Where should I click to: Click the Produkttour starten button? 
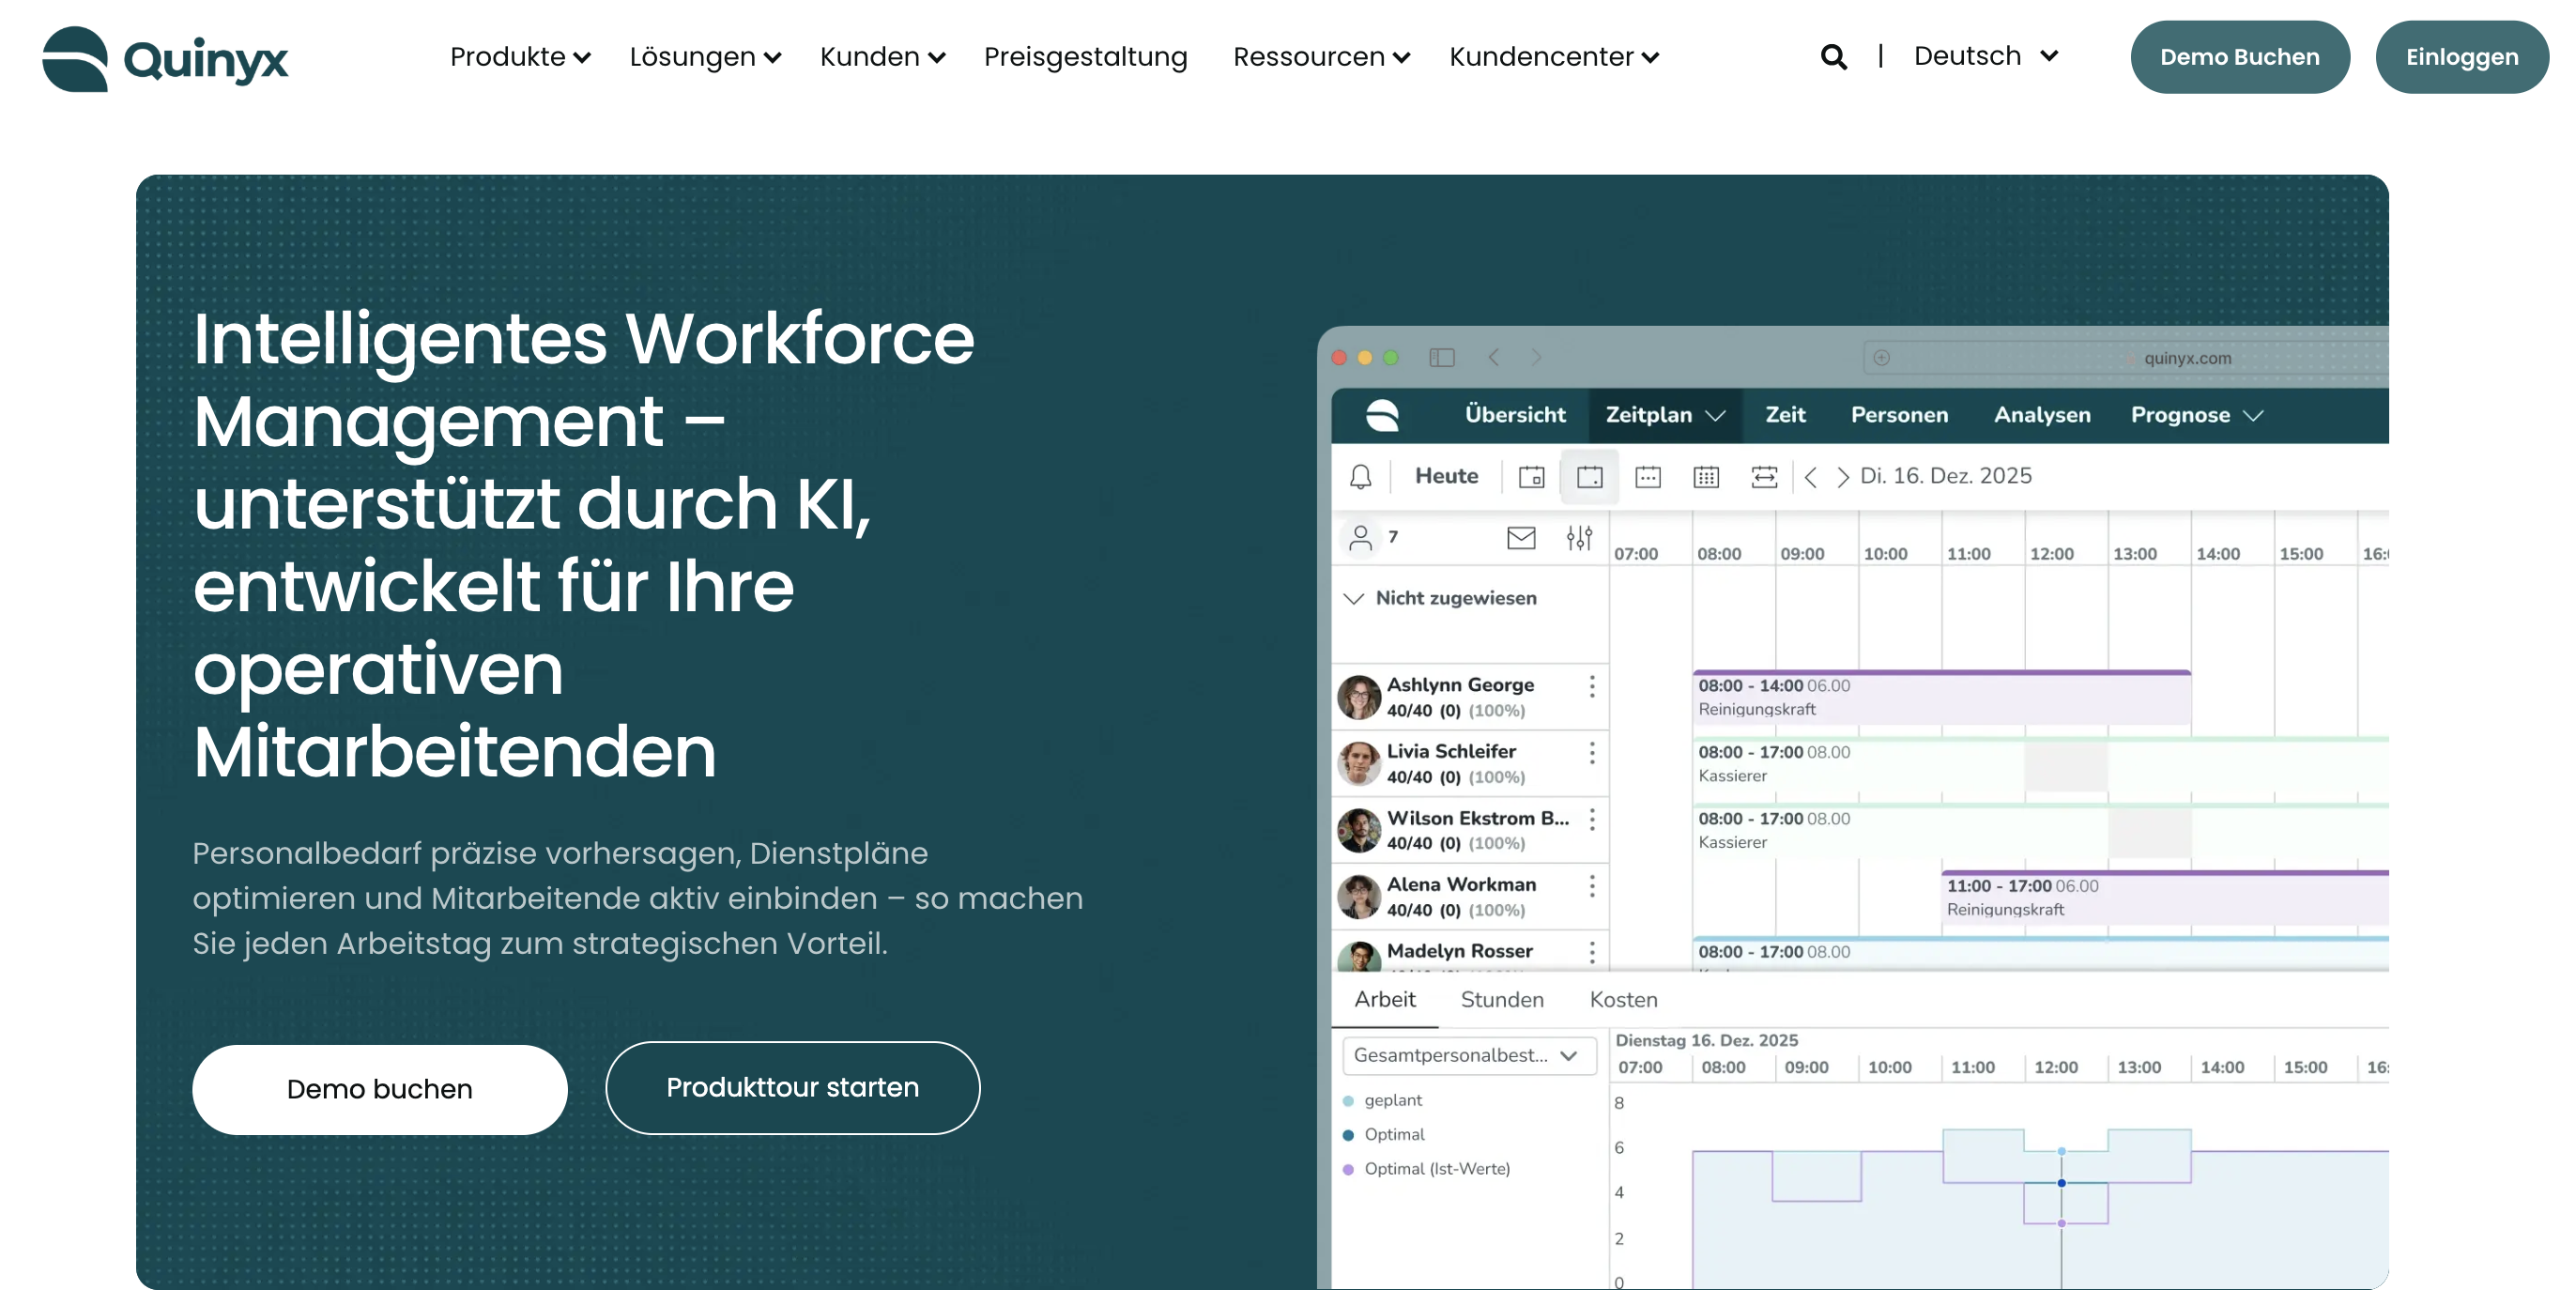pyautogui.click(x=792, y=1087)
